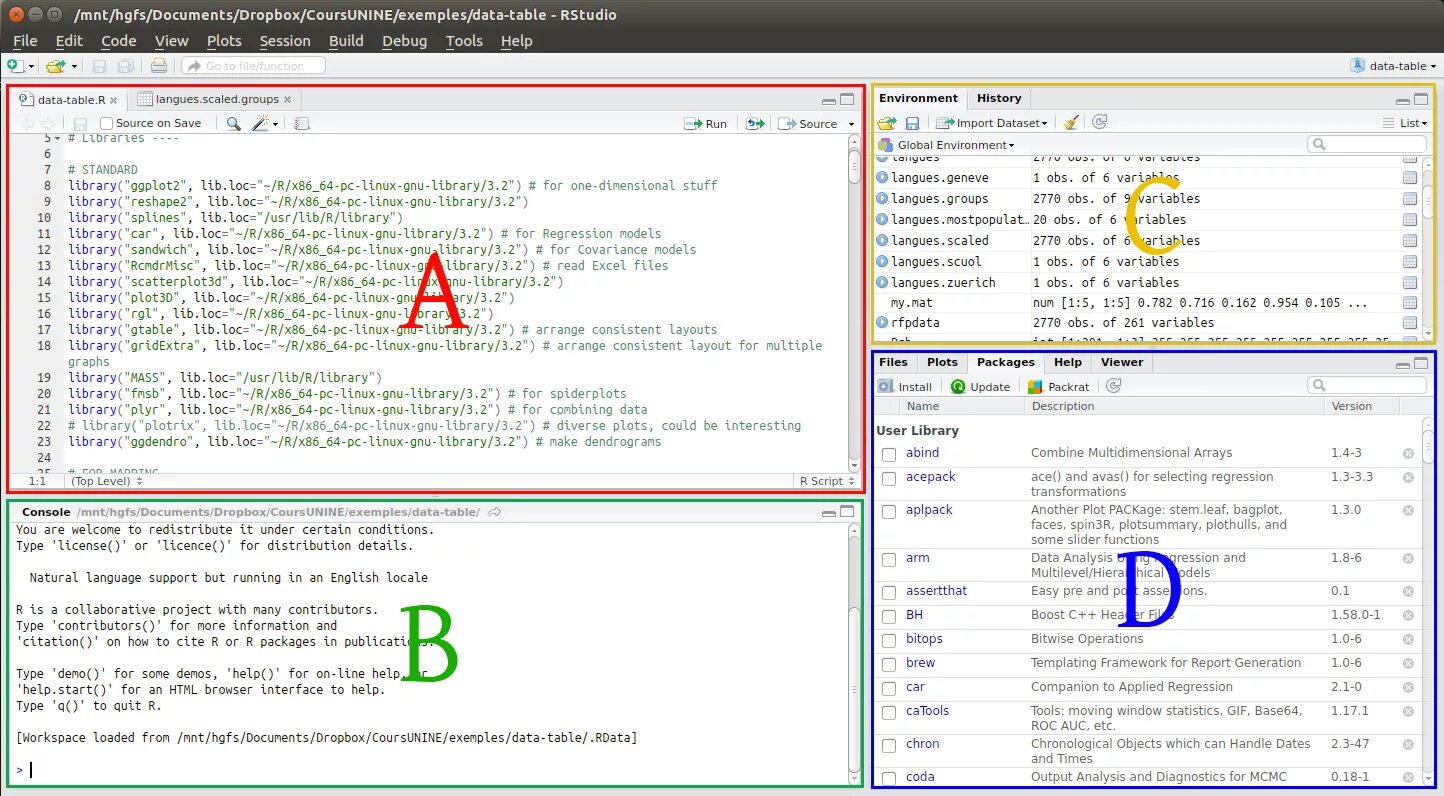Viewport: 1444px width, 796px height.
Task: Click the print icon in main toolbar
Action: point(158,66)
